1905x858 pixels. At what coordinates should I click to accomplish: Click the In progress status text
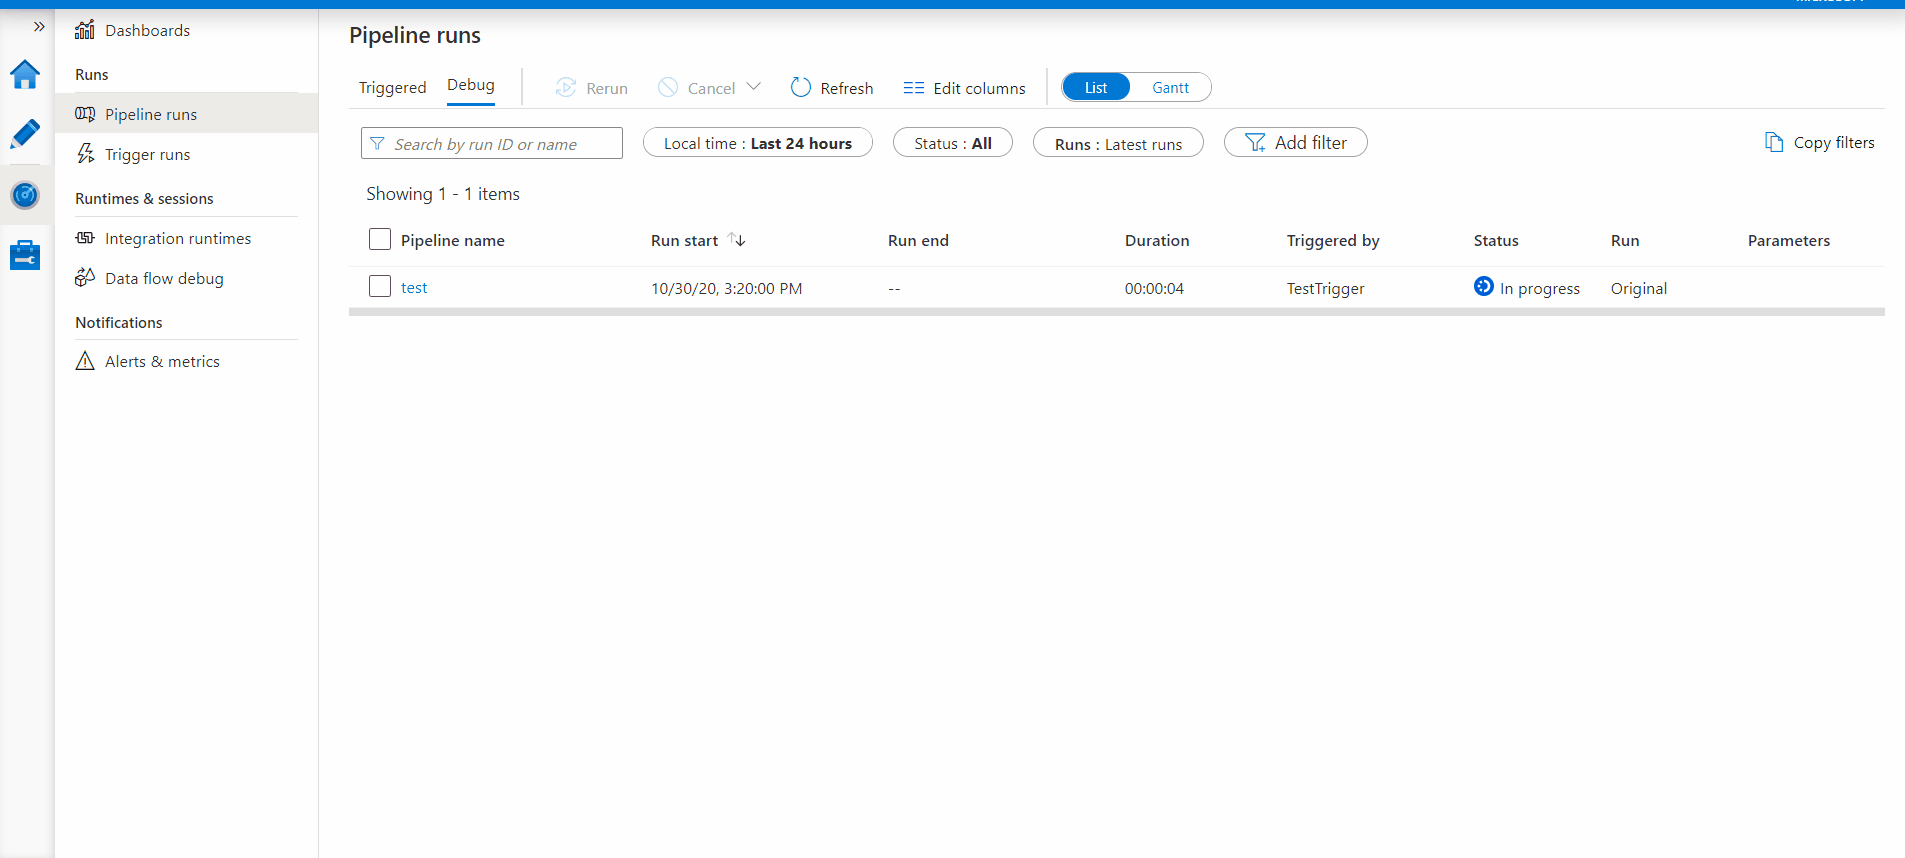pos(1540,288)
